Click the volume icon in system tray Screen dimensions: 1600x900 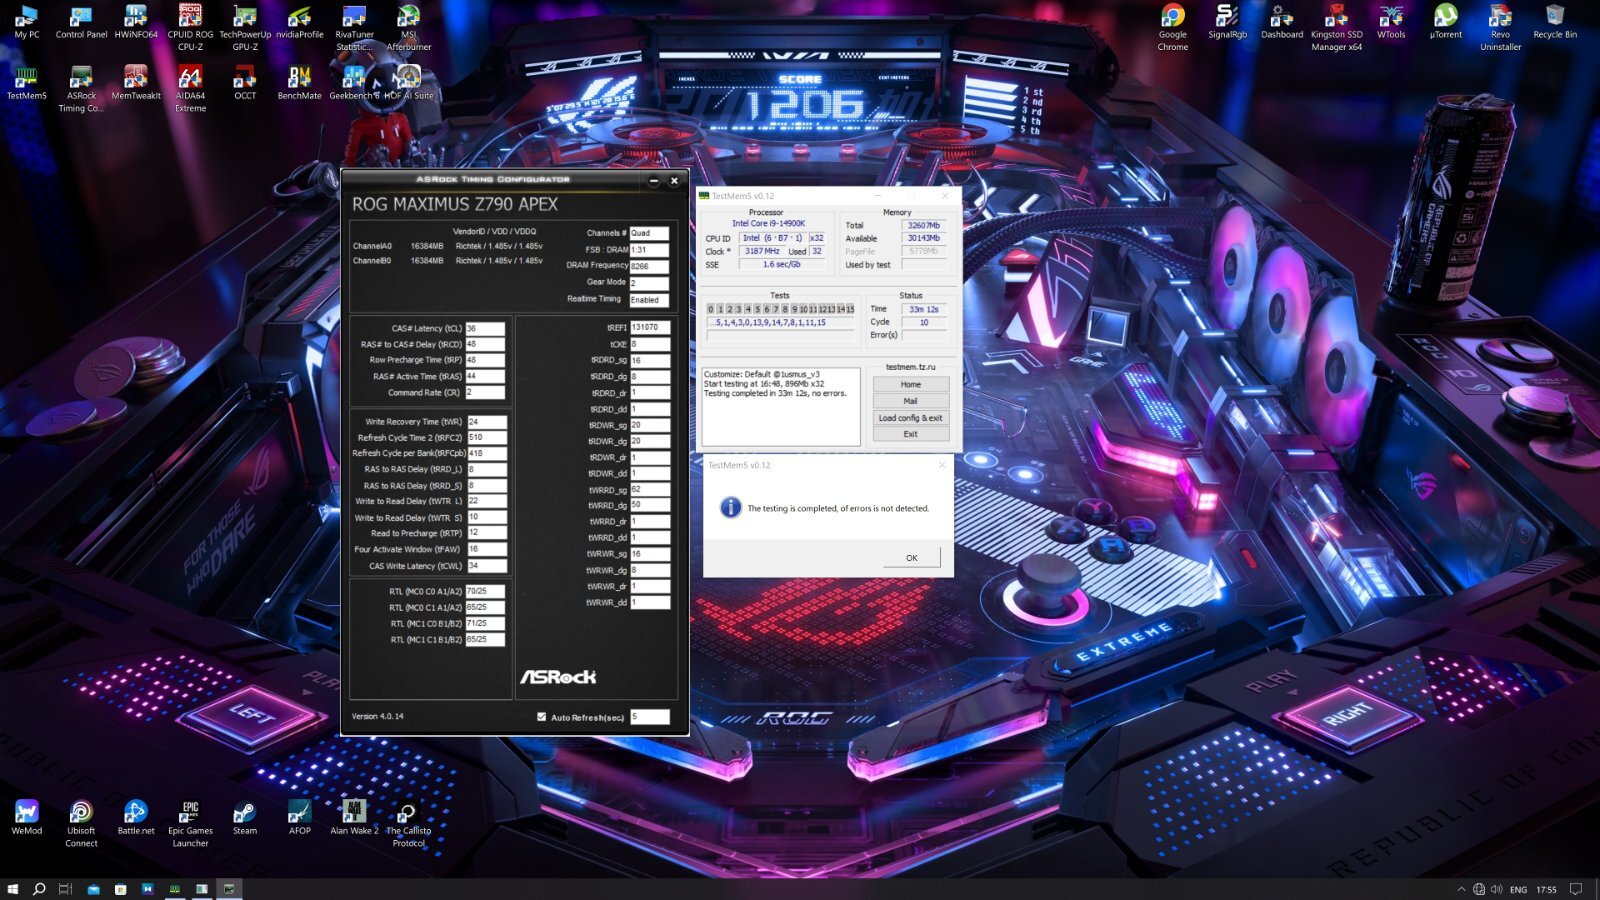point(1497,889)
